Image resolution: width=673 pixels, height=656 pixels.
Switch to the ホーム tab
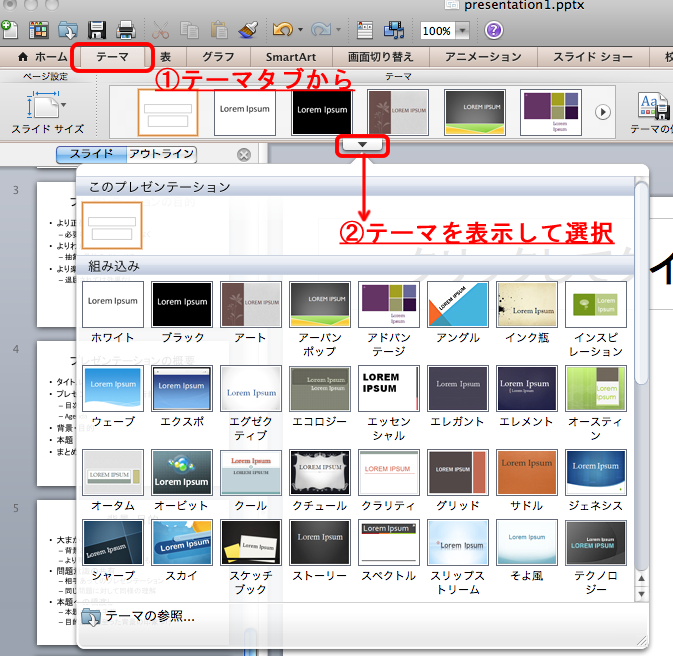pos(42,57)
